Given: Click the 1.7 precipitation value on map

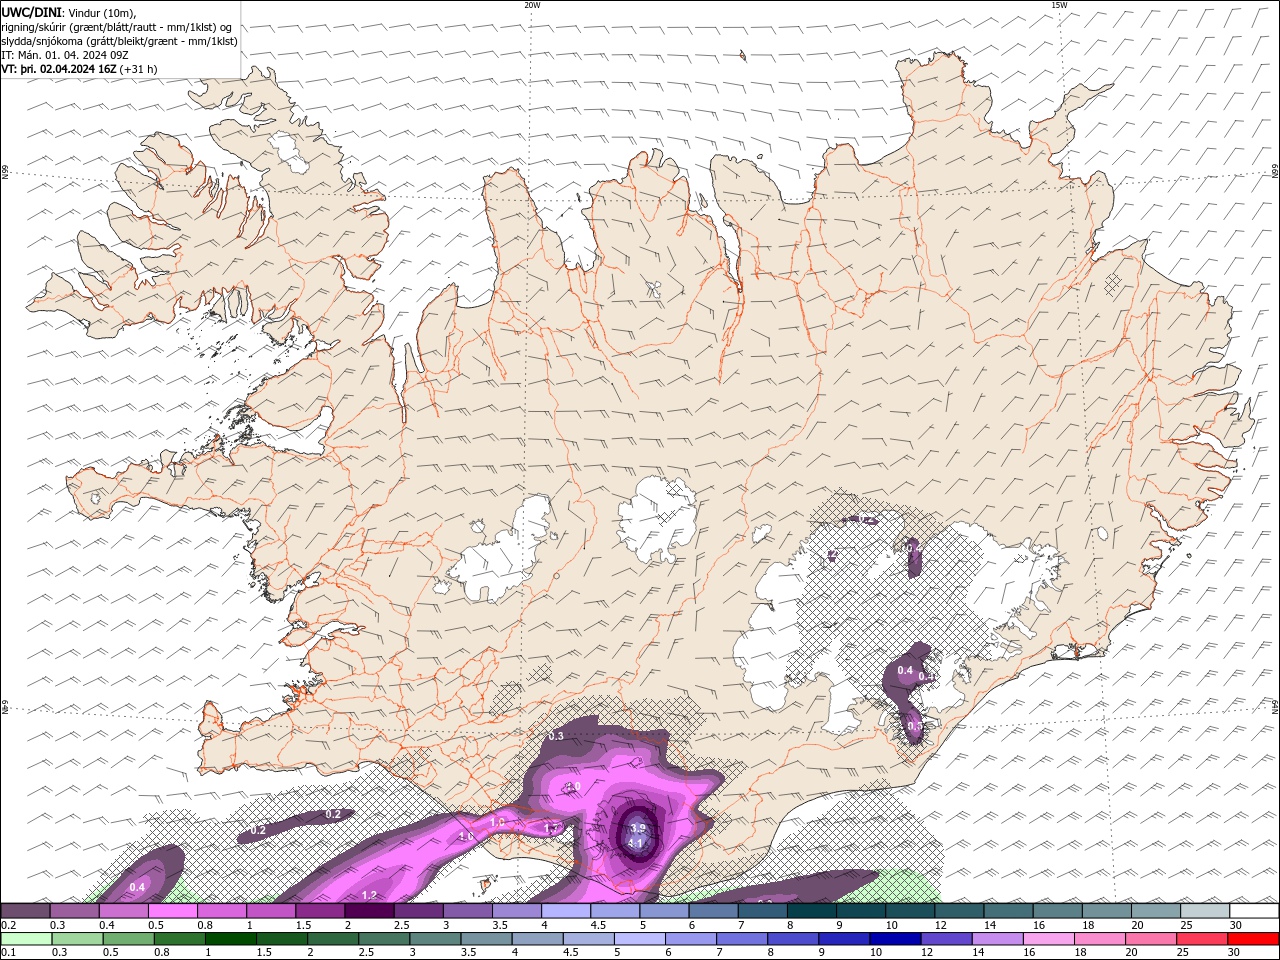Looking at the screenshot, I should pos(550,828).
